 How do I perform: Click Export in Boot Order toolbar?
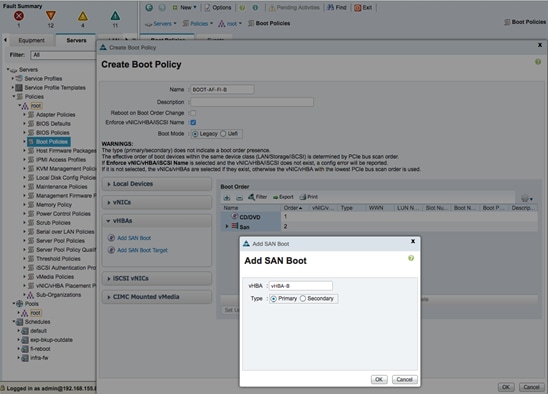(283, 197)
